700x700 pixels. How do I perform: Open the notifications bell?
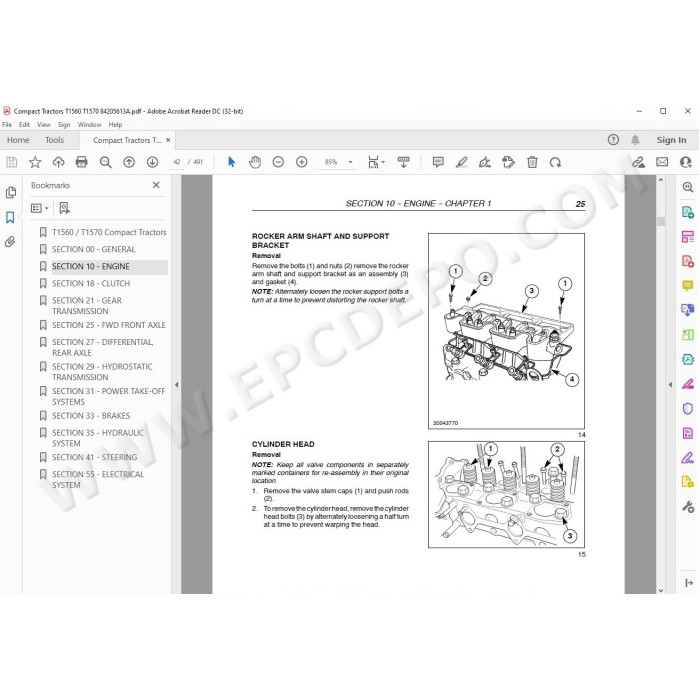pyautogui.click(x=635, y=140)
